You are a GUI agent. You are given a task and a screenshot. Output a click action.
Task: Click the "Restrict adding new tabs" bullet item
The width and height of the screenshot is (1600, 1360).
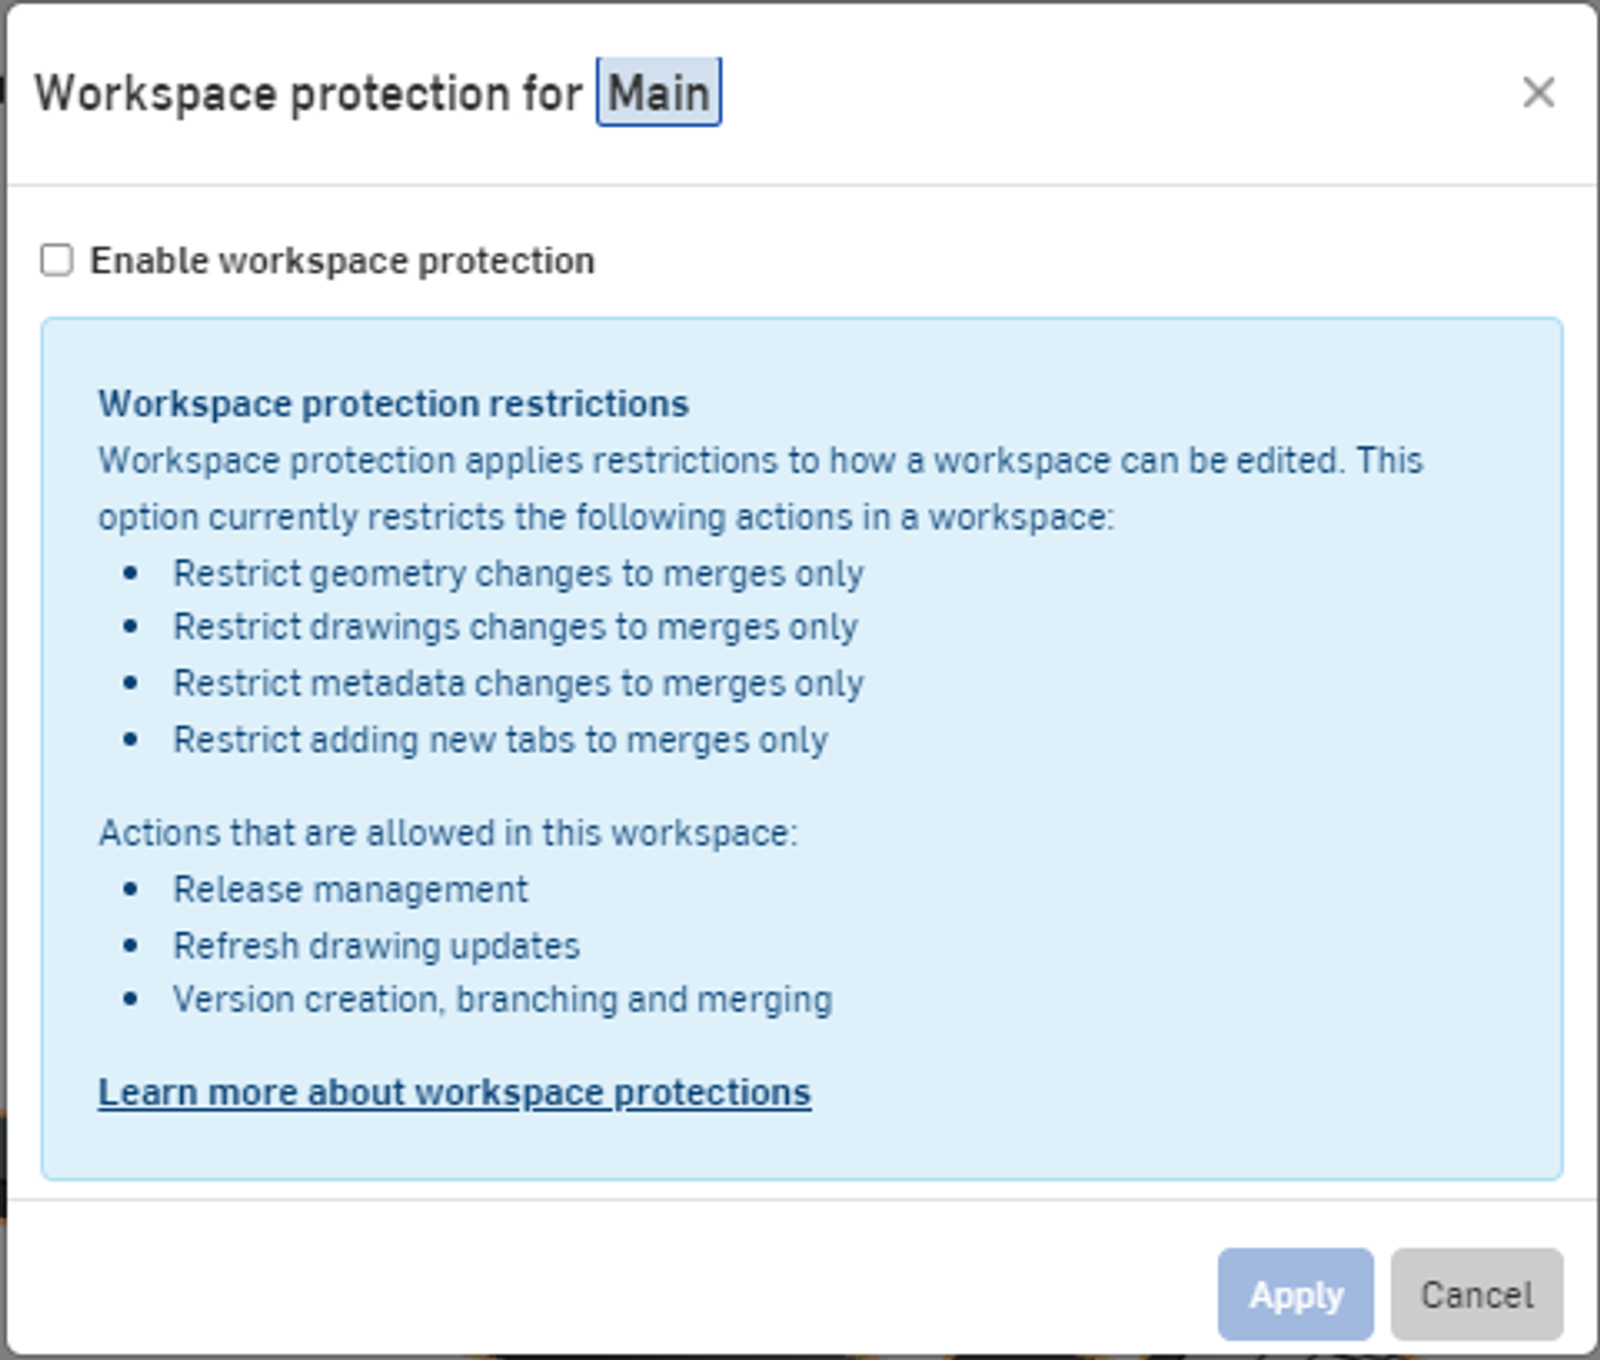click(x=500, y=740)
